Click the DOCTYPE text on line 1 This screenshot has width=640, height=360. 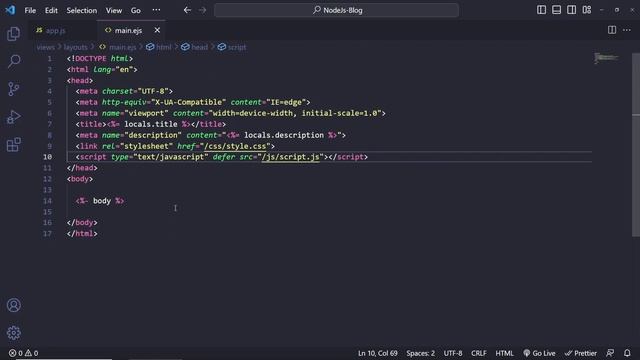pyautogui.click(x=91, y=59)
